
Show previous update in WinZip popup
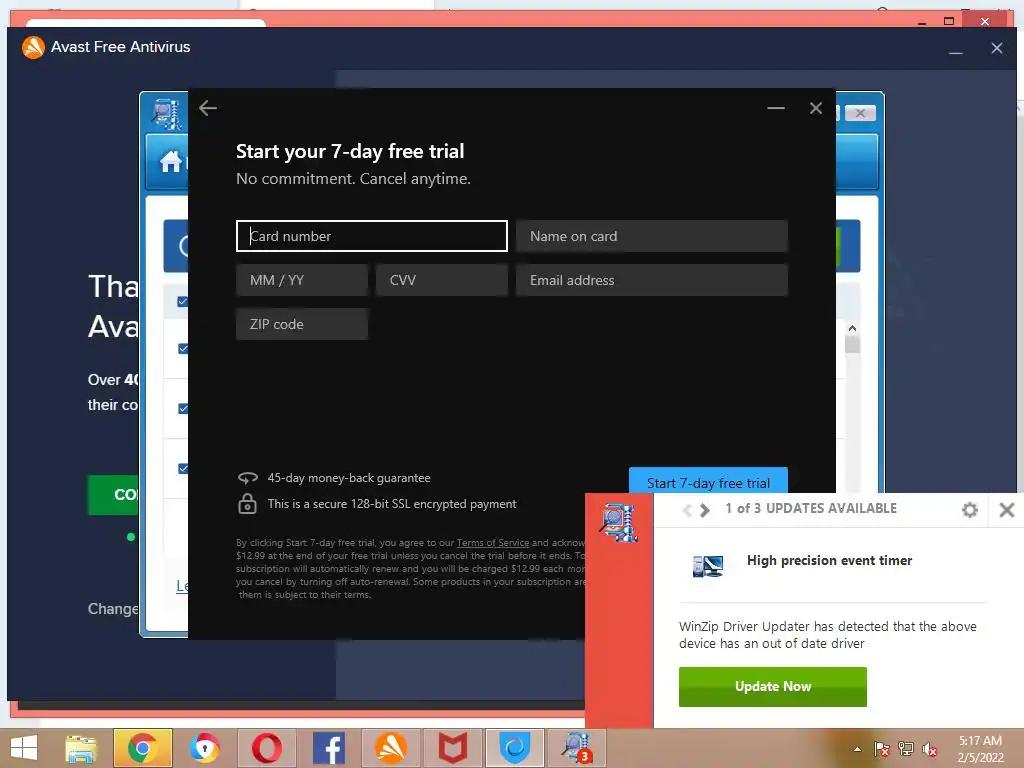coord(686,509)
